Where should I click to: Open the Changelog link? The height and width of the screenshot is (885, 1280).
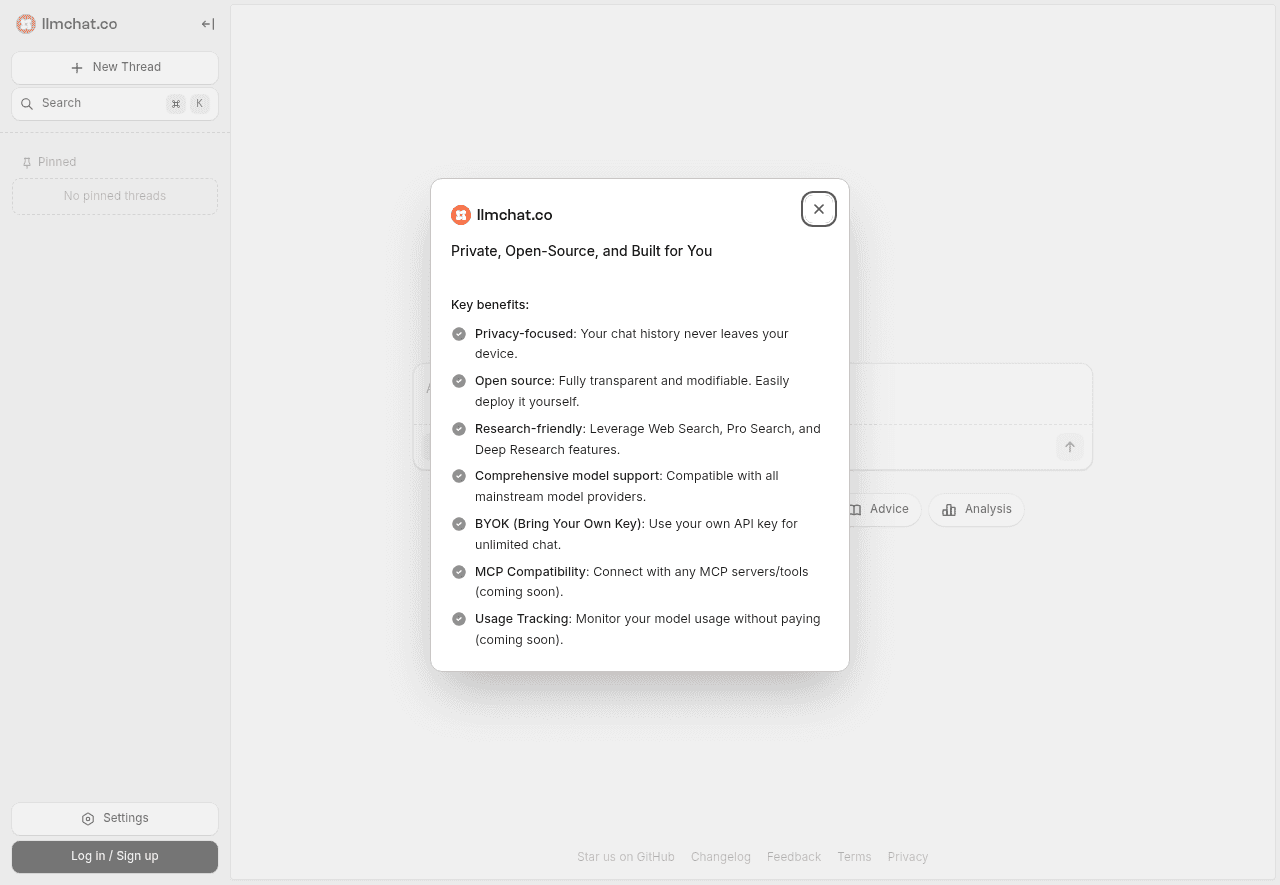click(720, 857)
